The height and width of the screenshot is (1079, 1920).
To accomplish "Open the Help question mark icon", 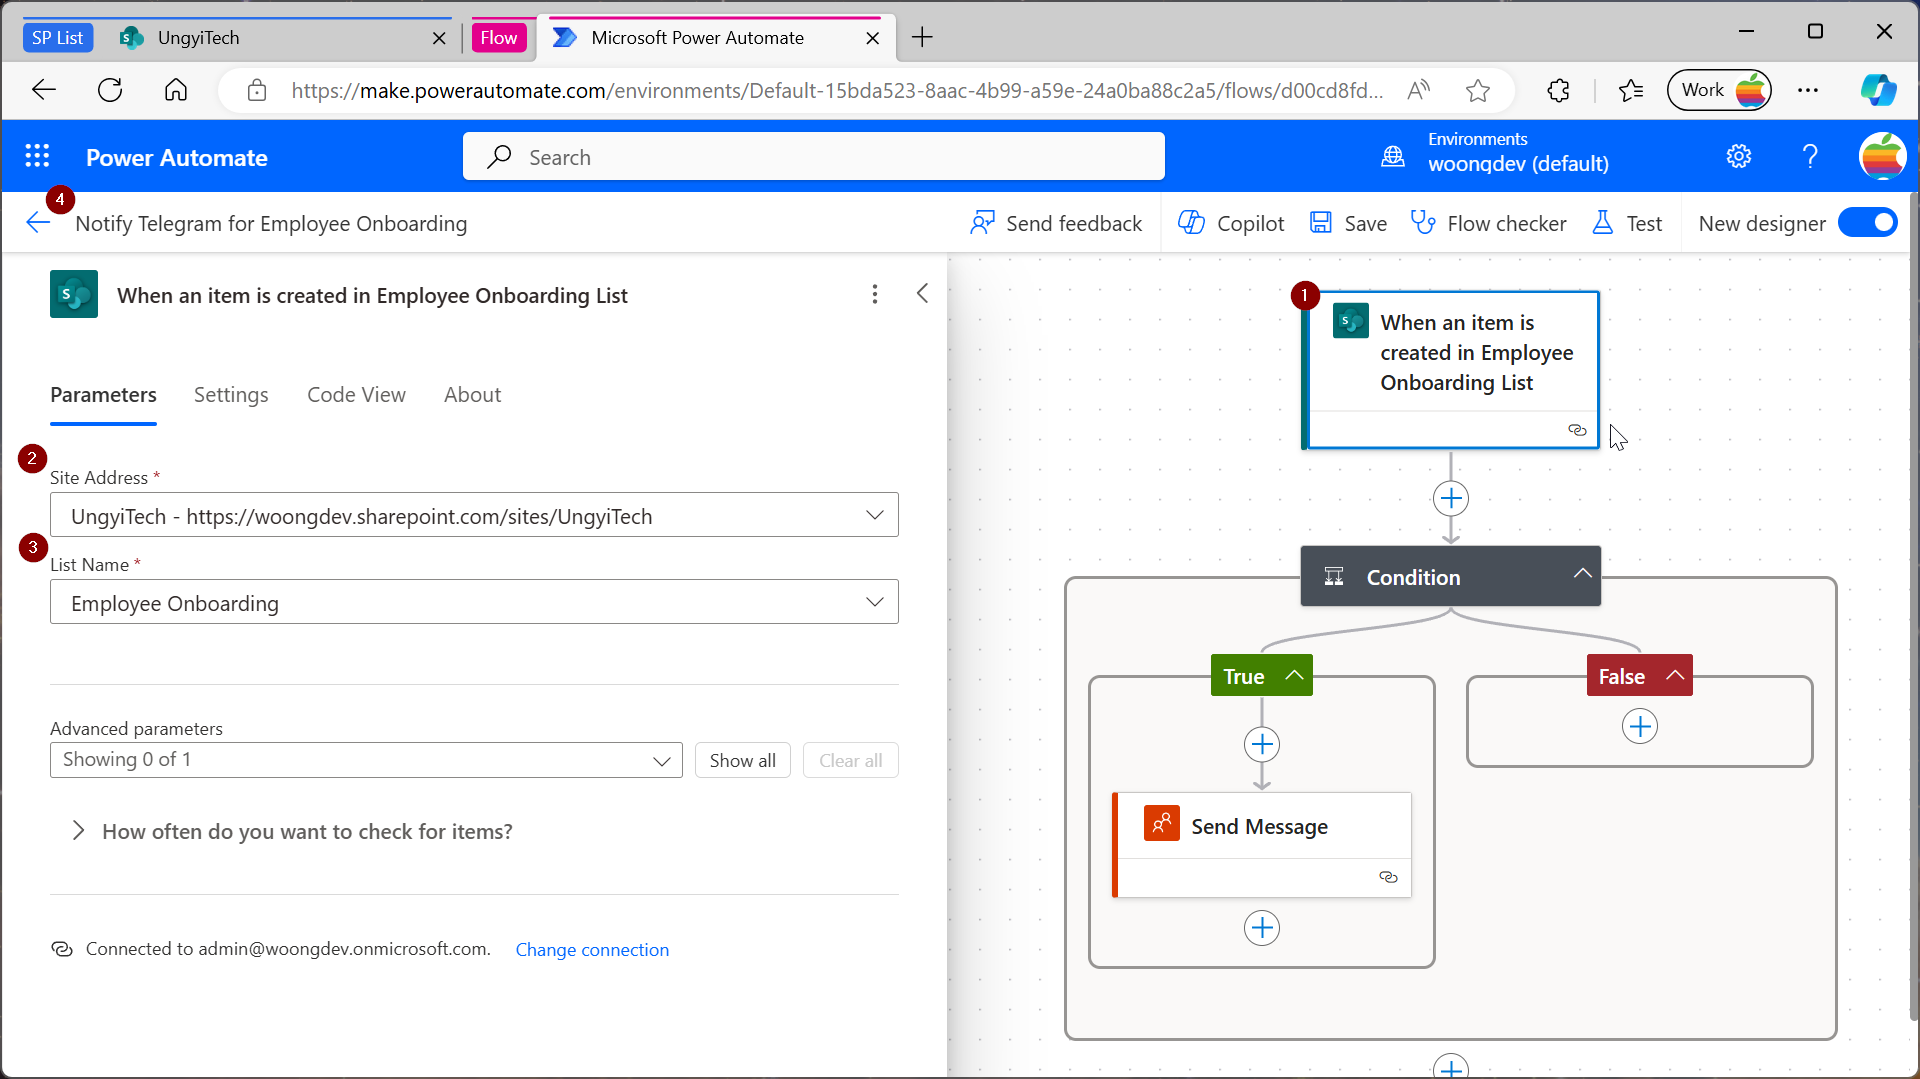I will [1810, 157].
